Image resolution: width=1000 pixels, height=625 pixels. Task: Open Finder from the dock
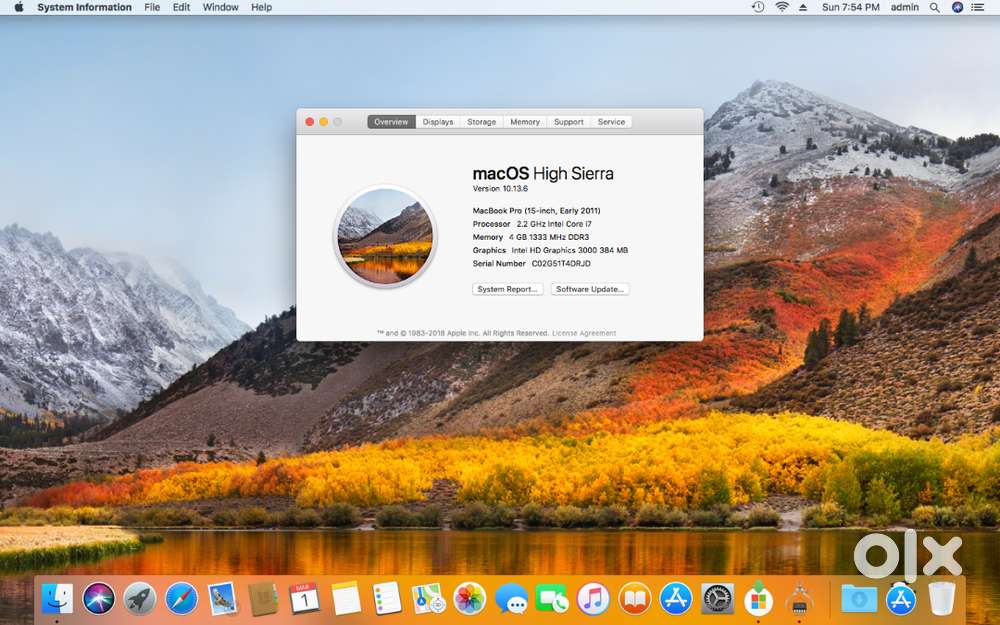(x=57, y=598)
